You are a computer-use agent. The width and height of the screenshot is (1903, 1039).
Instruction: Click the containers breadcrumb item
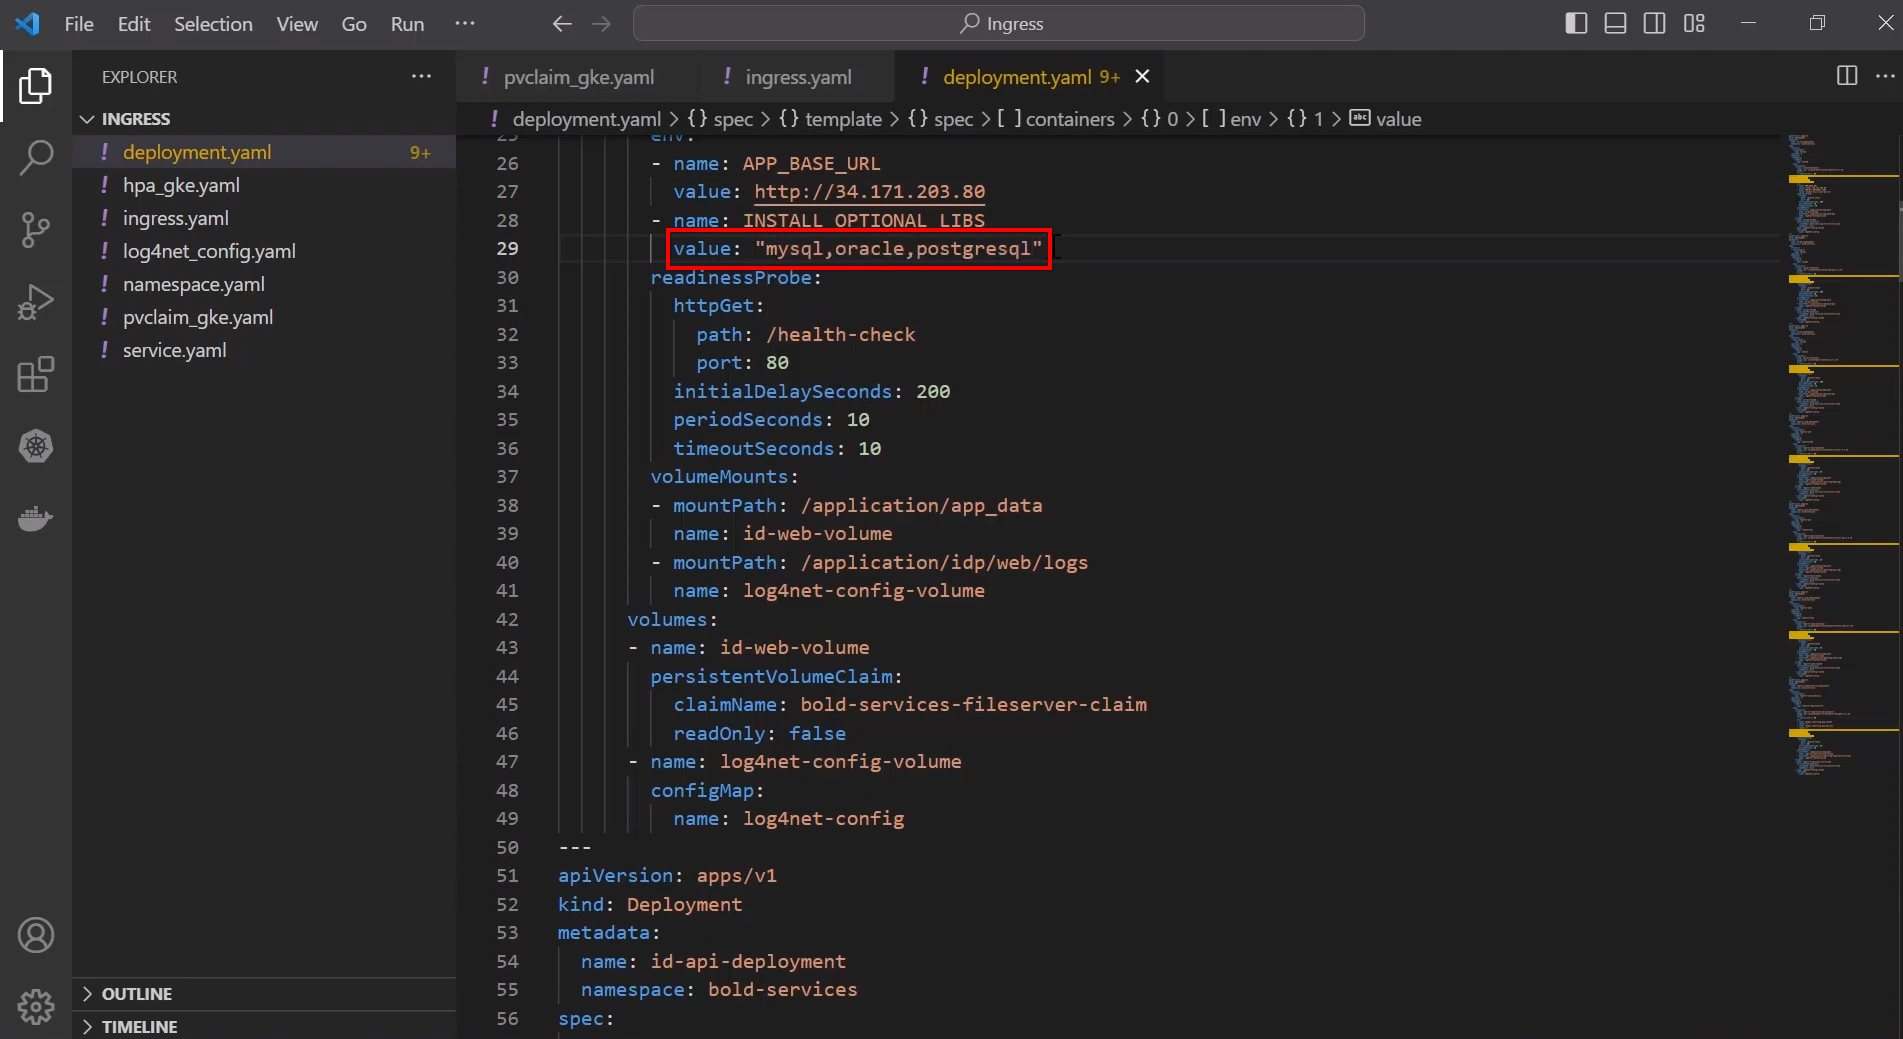[1056, 119]
